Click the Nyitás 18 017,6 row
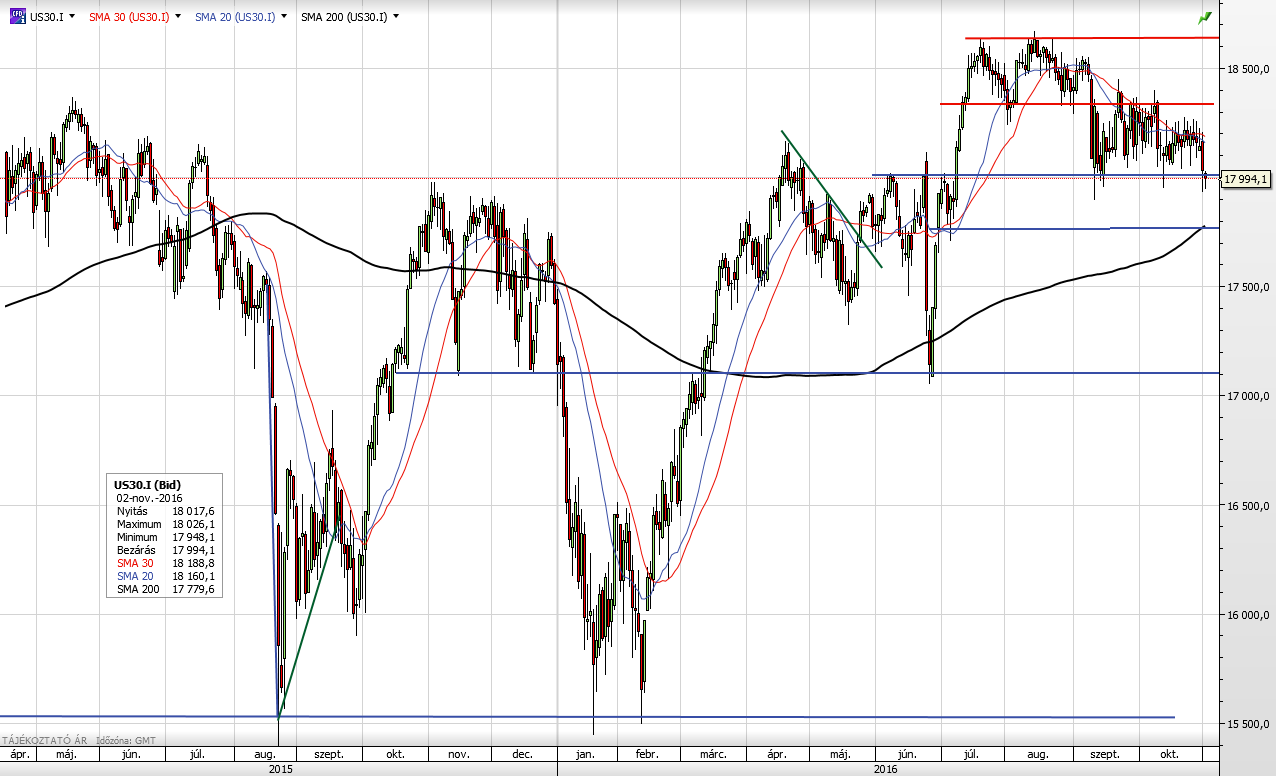The height and width of the screenshot is (776, 1276). pyautogui.click(x=165, y=510)
